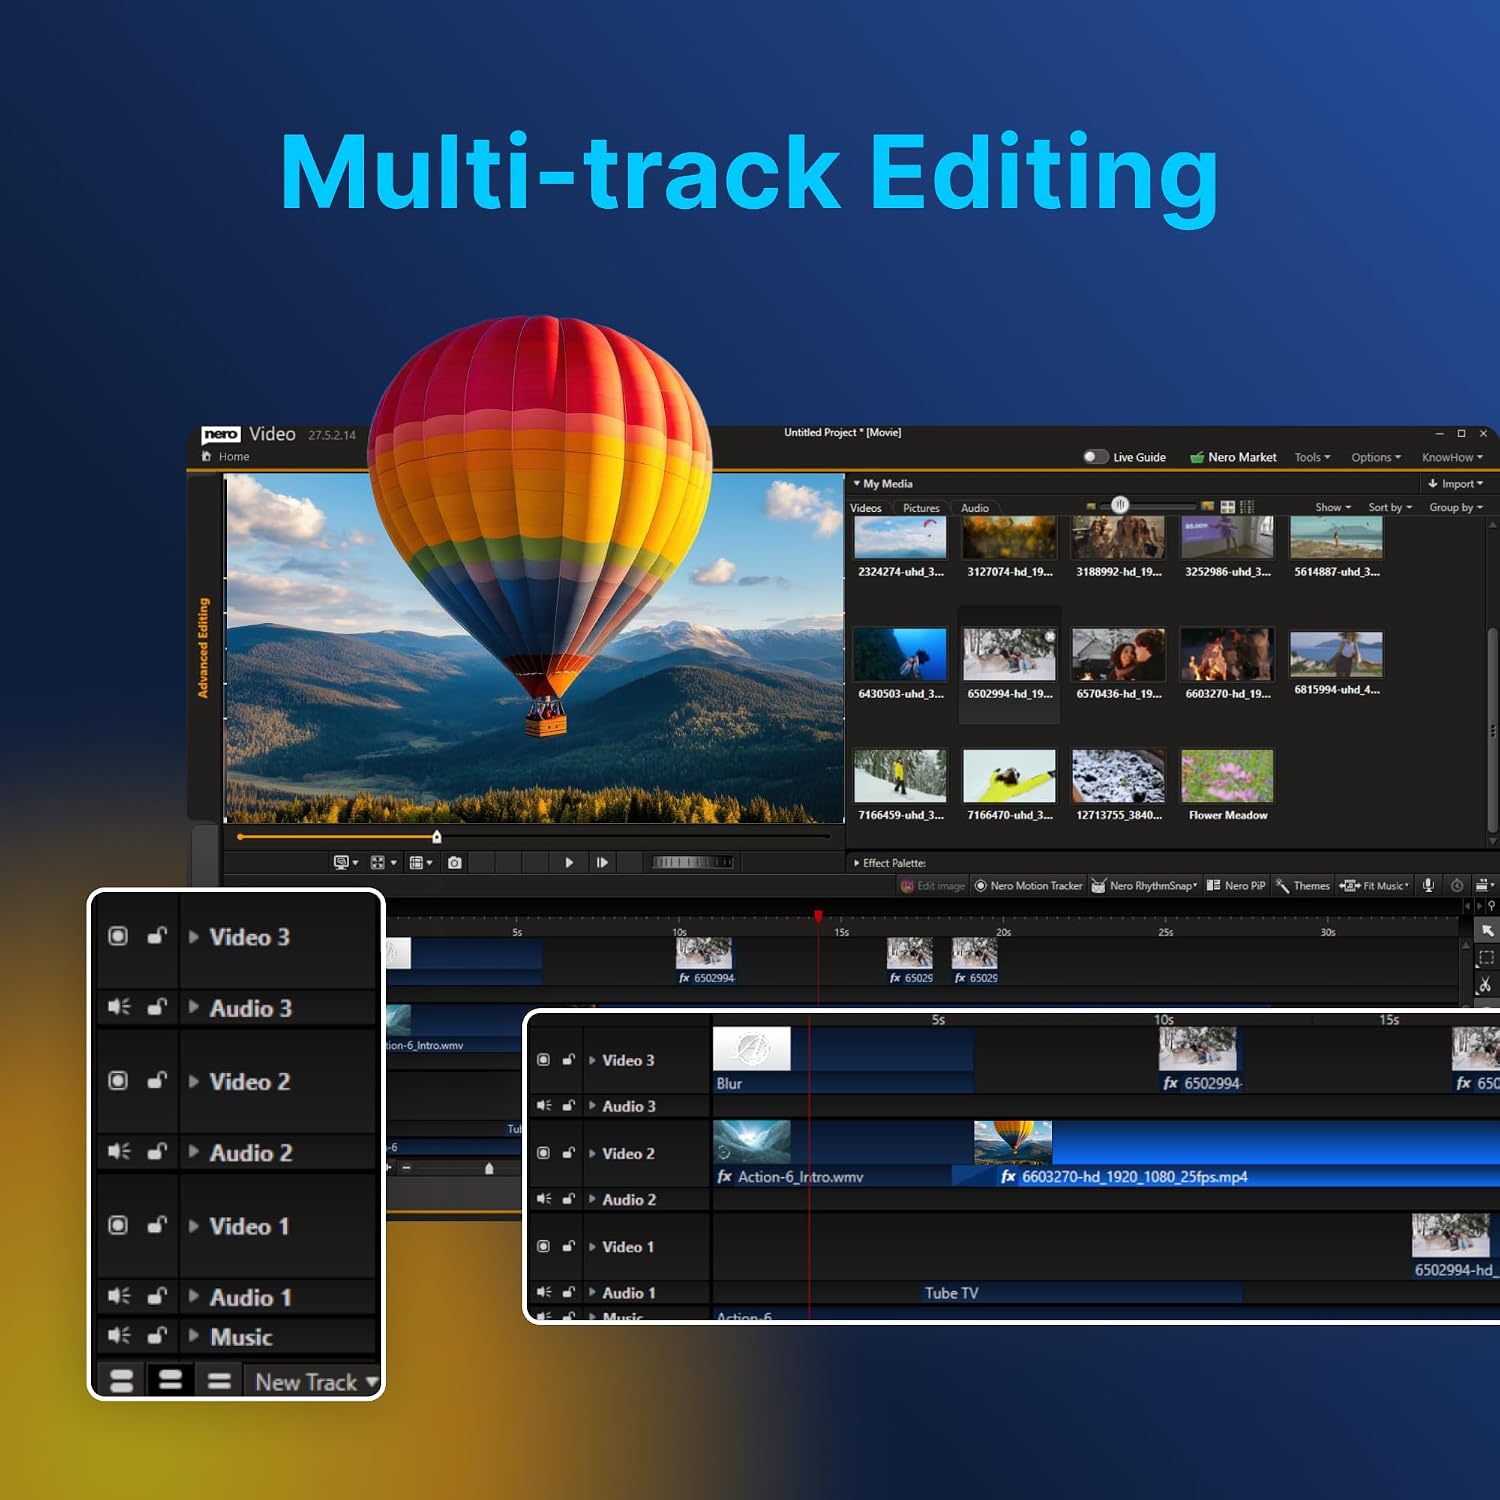Switch to the Pictures tab
The height and width of the screenshot is (1500, 1500).
click(921, 508)
